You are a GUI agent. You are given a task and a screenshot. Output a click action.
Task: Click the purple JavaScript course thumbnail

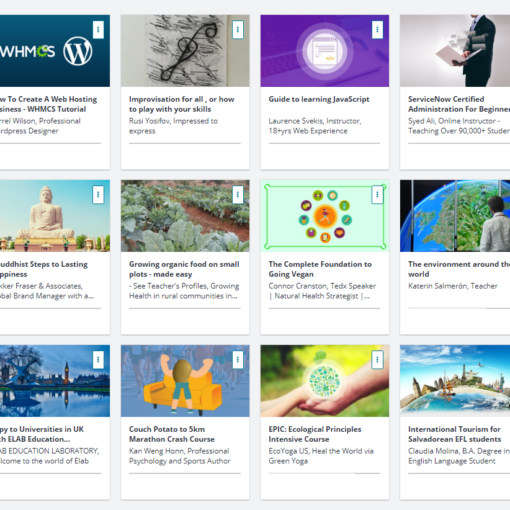click(x=325, y=51)
